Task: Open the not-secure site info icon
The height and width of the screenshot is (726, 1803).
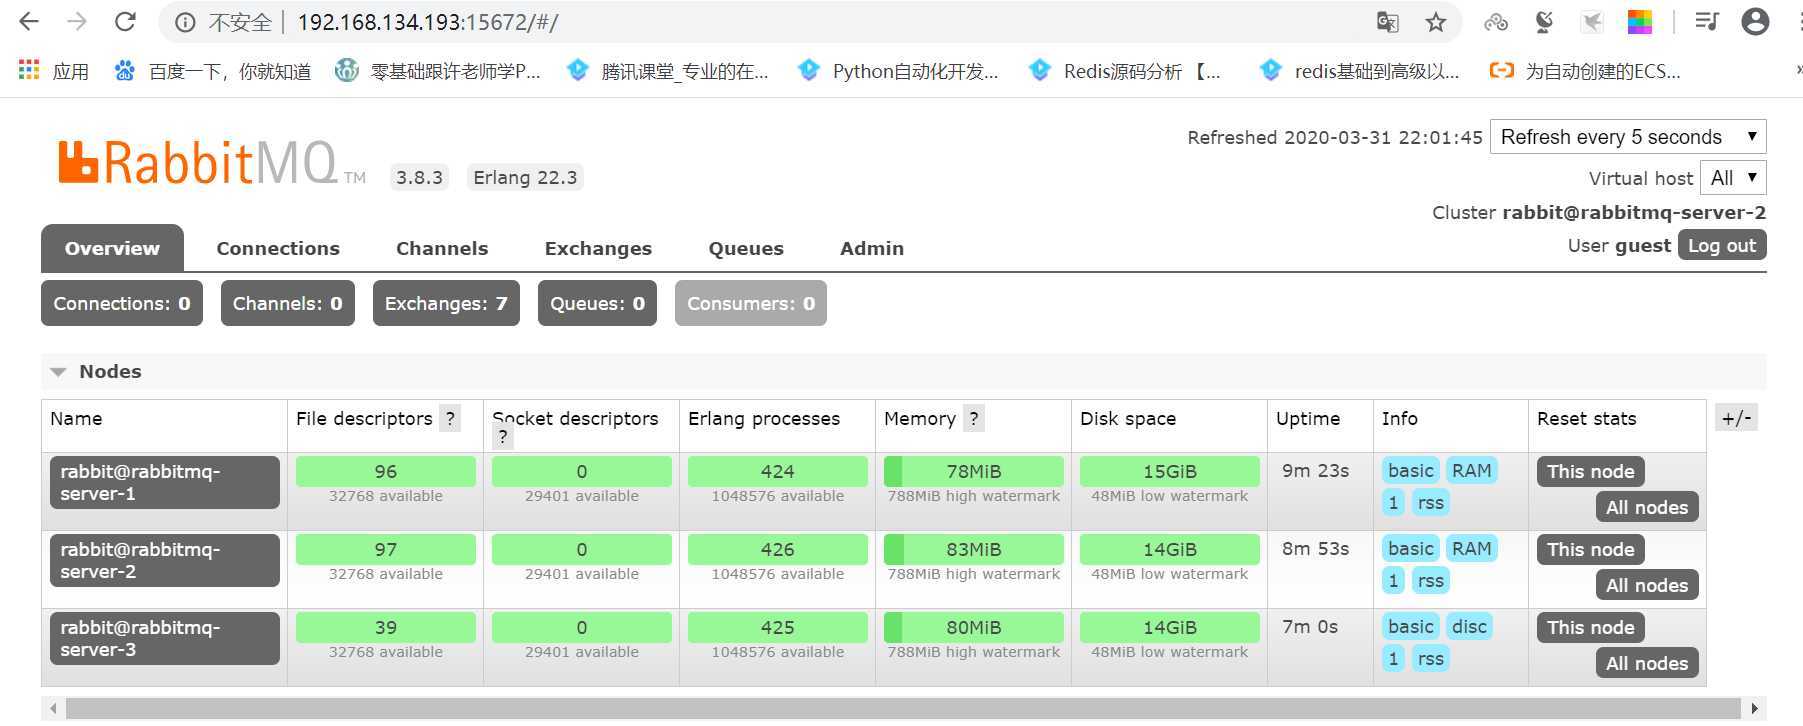Action: [x=185, y=22]
